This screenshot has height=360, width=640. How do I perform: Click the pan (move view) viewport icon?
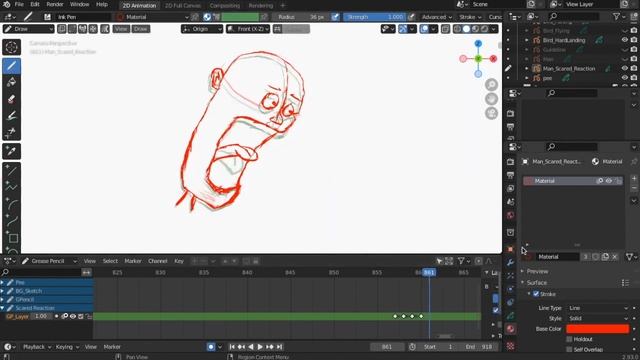point(491,99)
